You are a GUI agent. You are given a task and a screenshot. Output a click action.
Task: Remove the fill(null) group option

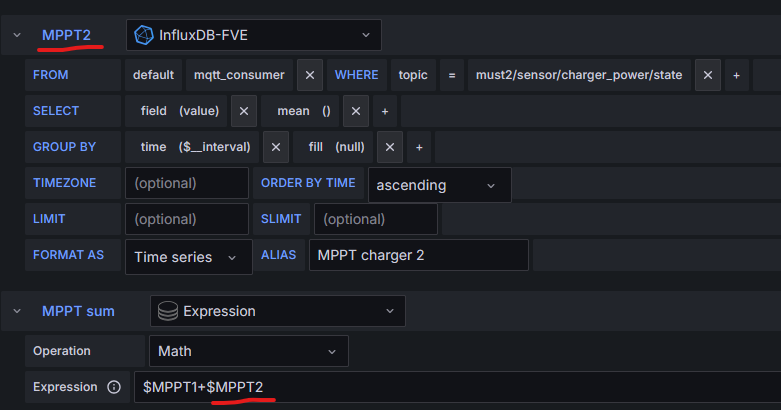coord(390,147)
